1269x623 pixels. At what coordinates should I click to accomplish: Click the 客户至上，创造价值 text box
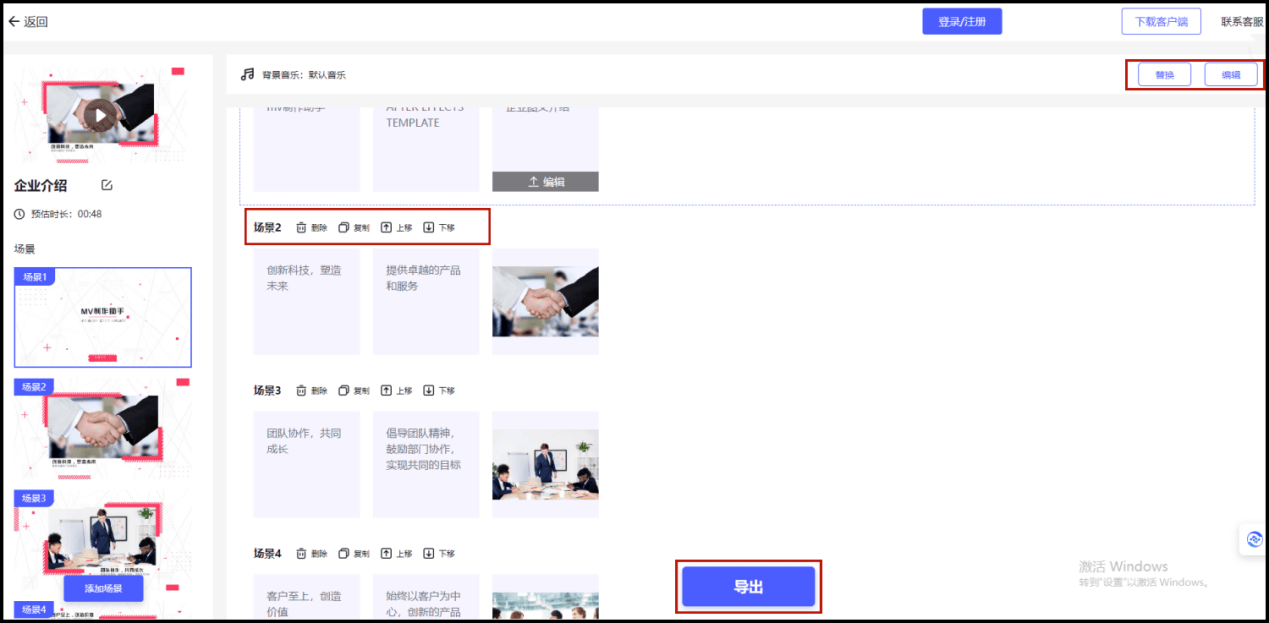click(x=306, y=596)
